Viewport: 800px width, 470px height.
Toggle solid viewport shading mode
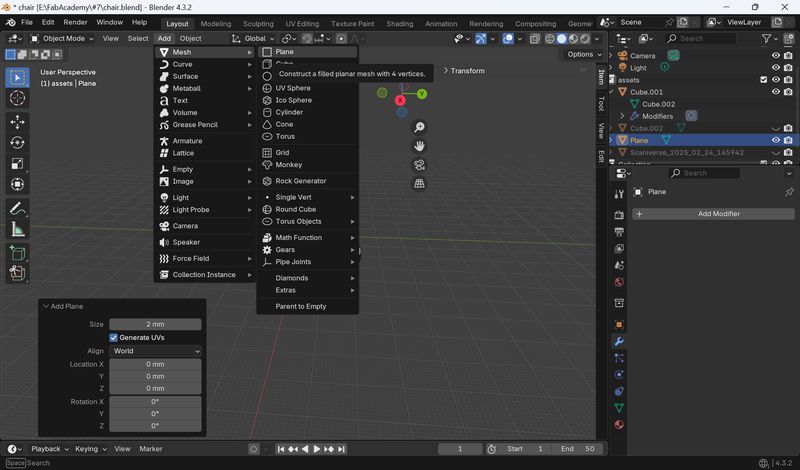(x=562, y=39)
